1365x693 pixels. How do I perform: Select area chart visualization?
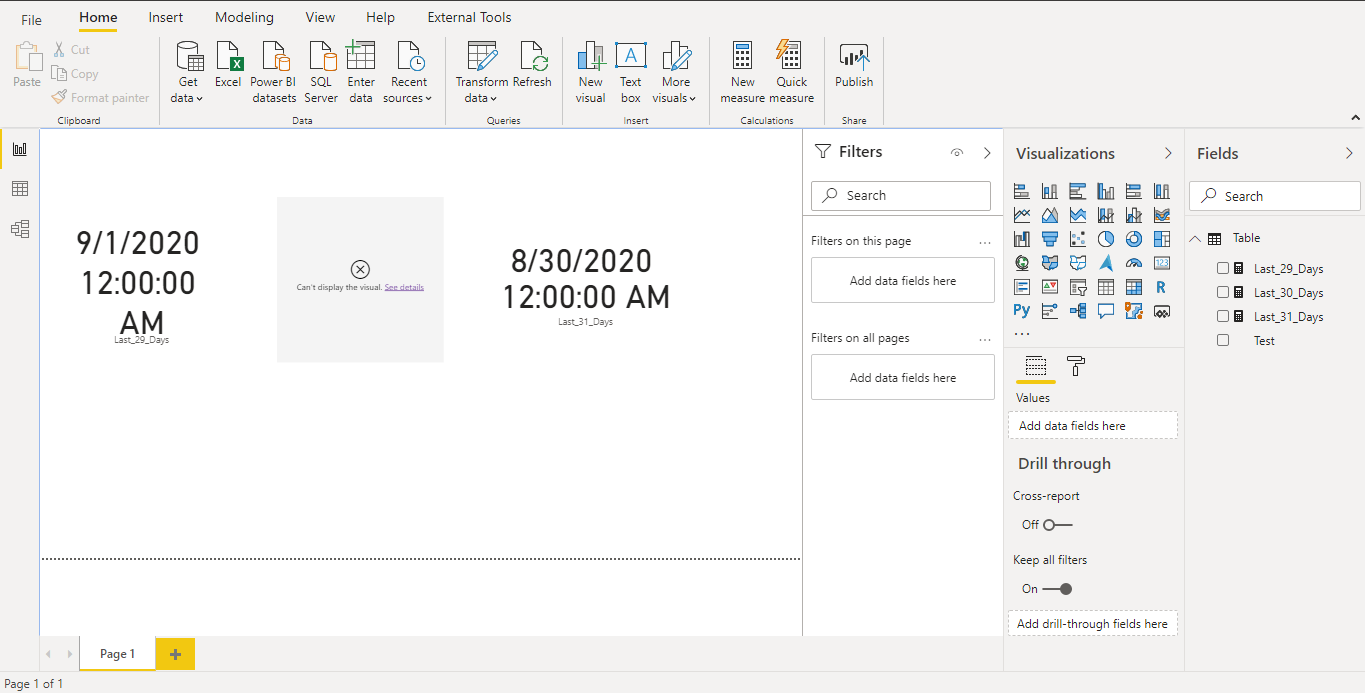[x=1050, y=215]
